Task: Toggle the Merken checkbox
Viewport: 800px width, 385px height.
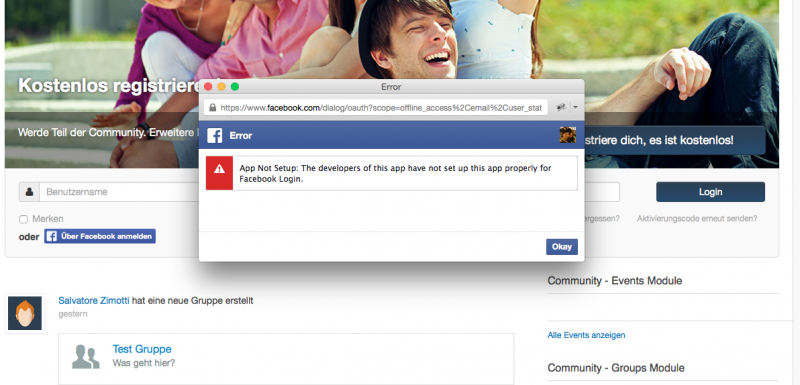Action: [x=23, y=219]
